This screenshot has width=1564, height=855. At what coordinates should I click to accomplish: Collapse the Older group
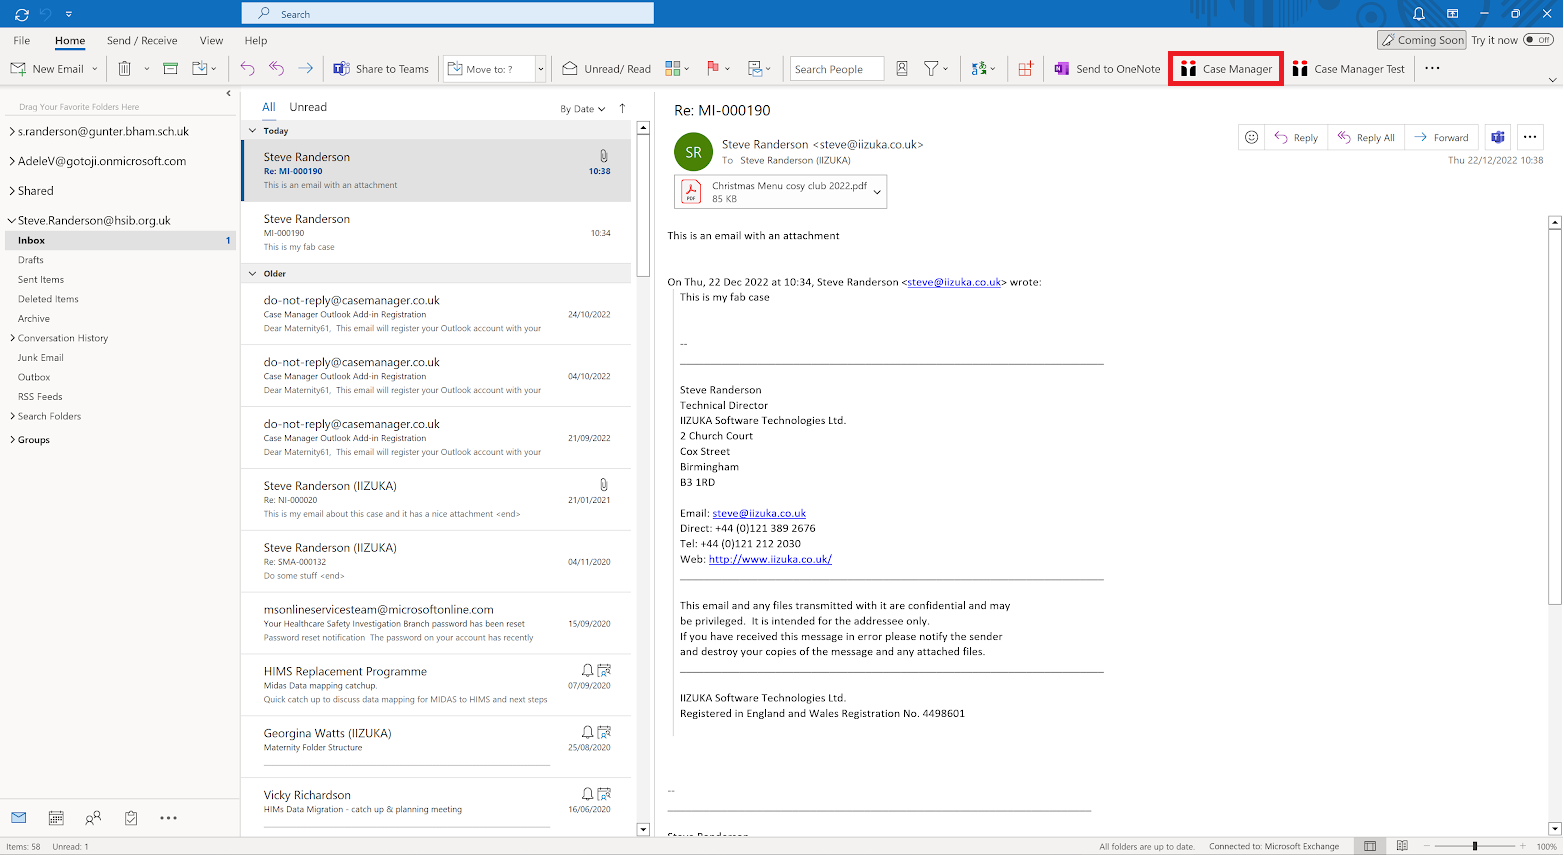253,273
